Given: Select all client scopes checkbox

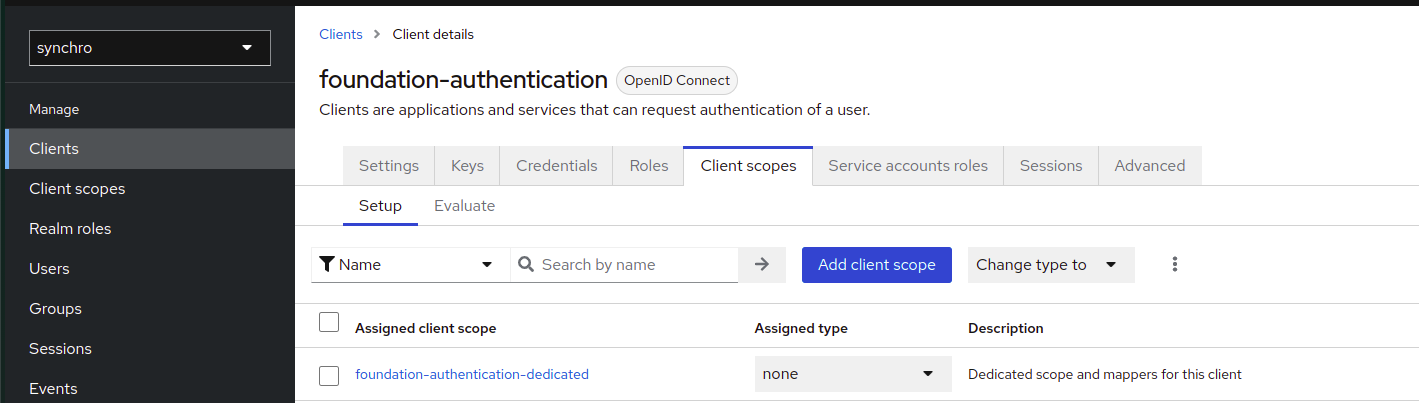Looking at the screenshot, I should click(x=329, y=322).
